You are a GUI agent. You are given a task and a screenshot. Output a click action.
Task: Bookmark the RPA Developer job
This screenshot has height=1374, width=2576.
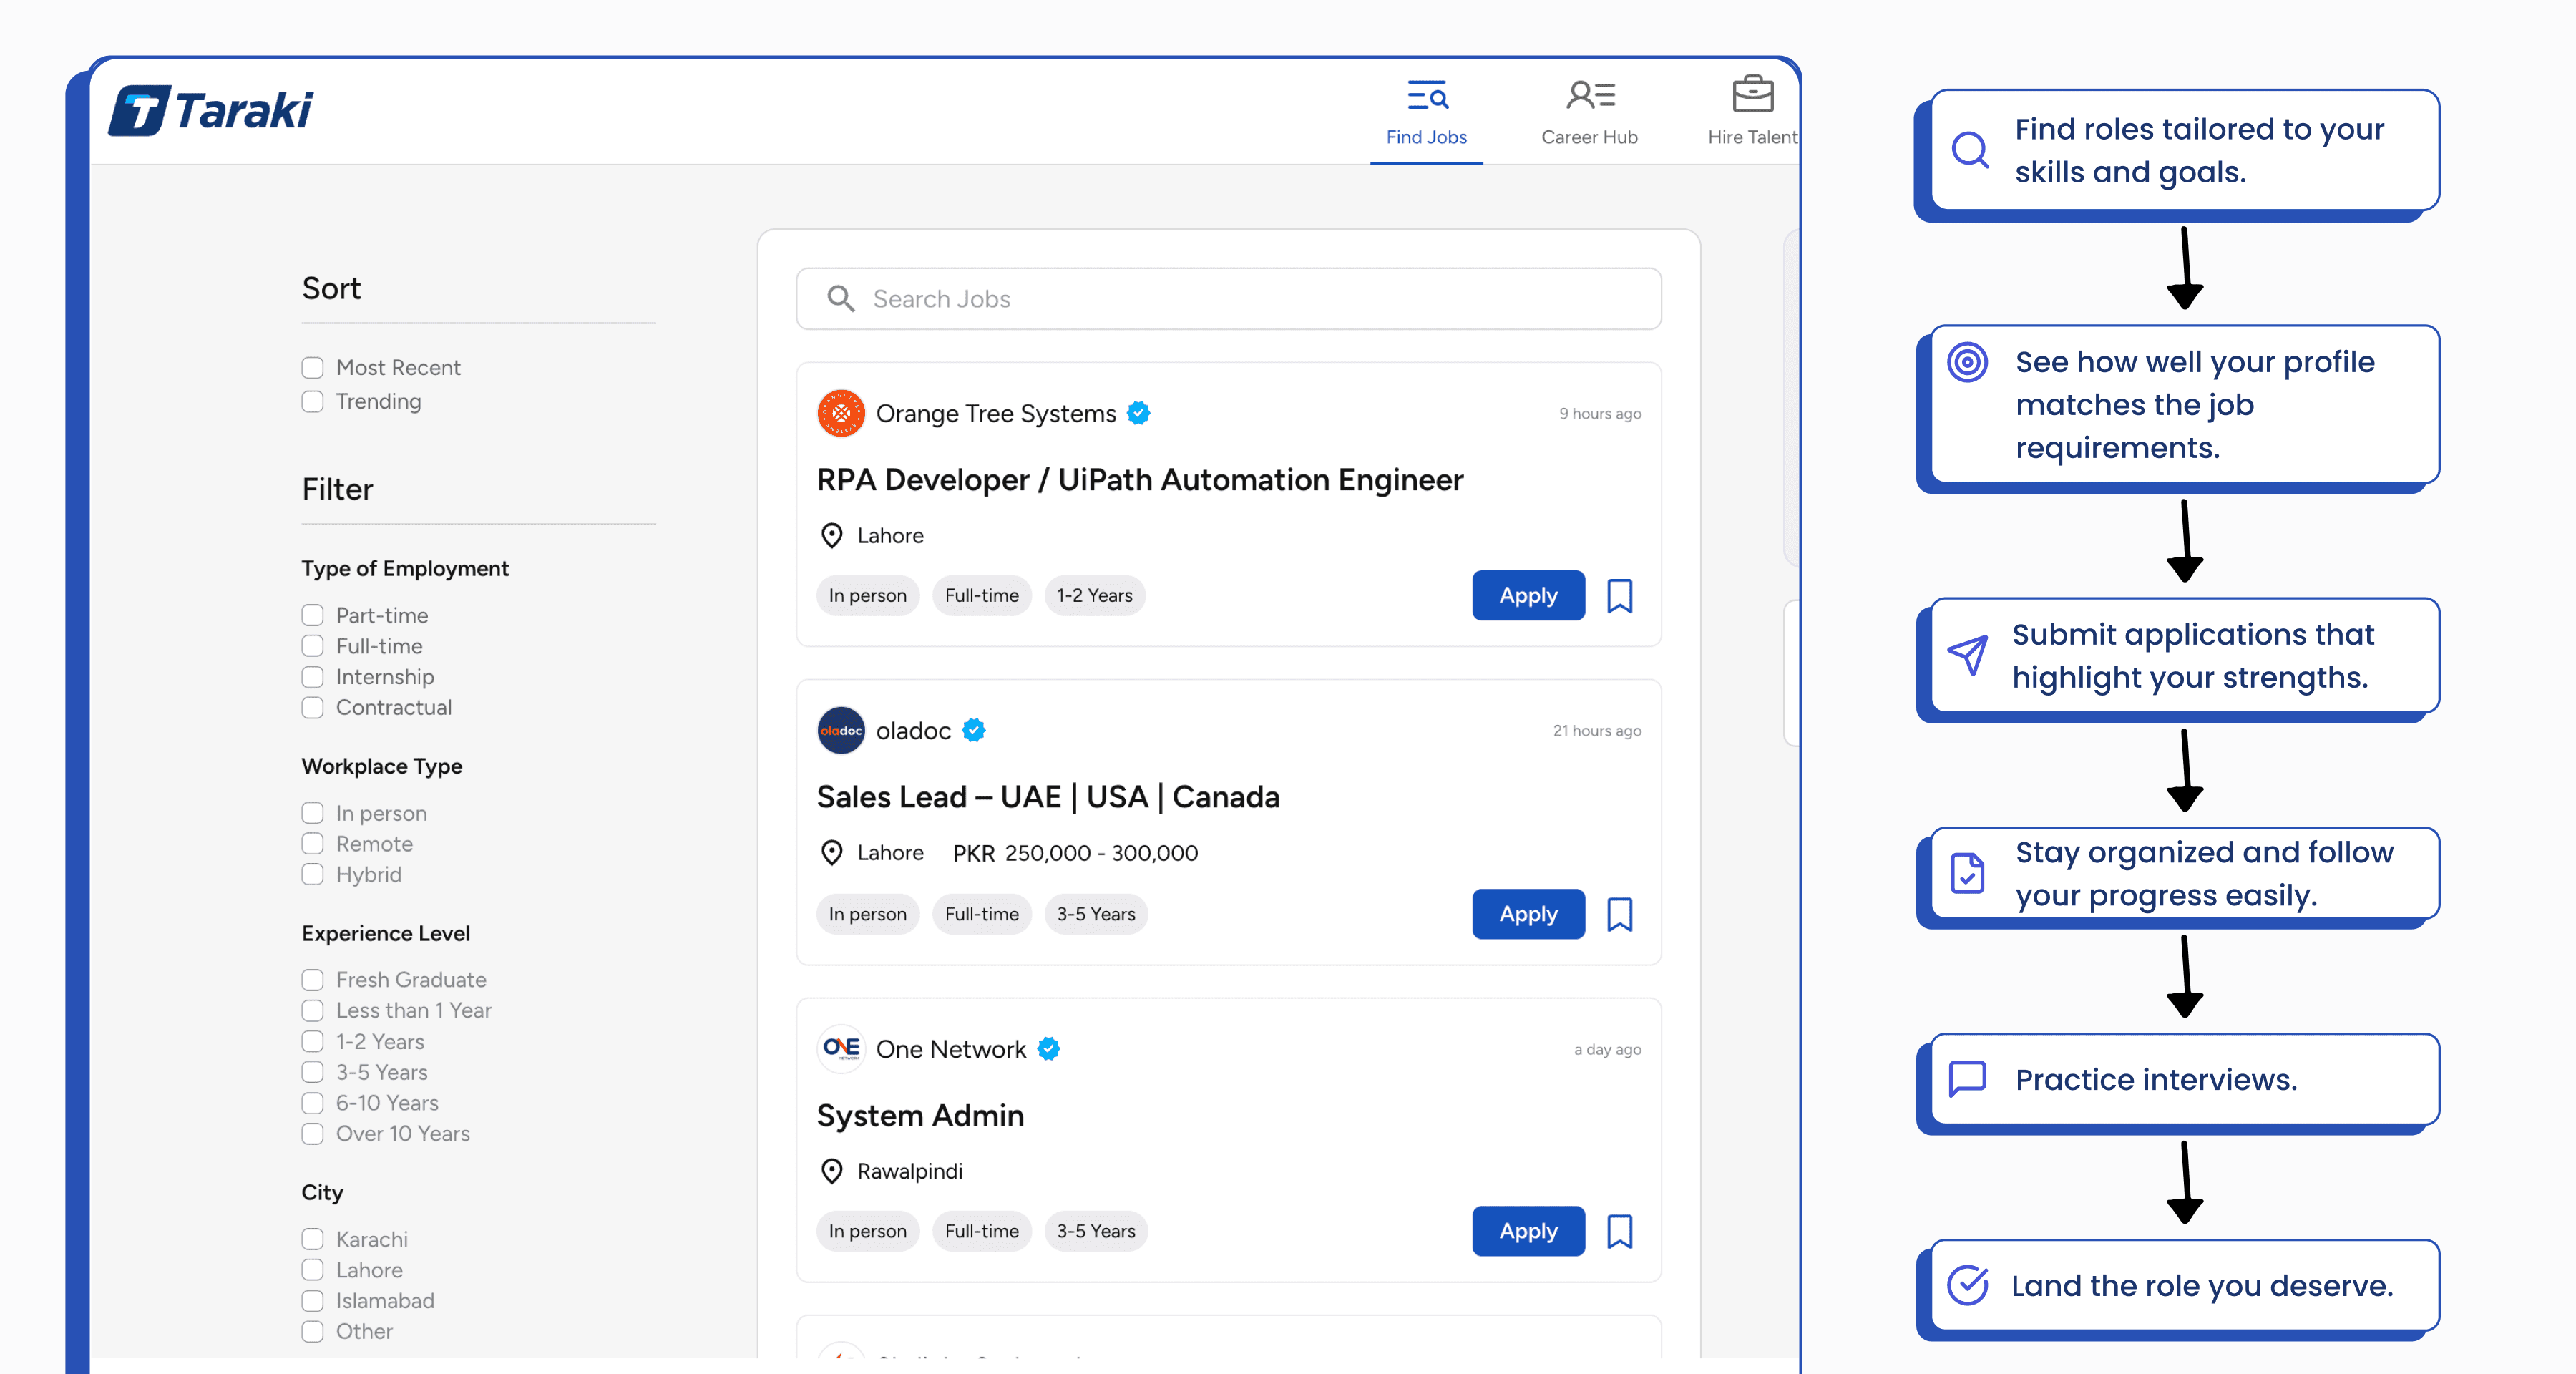[x=1619, y=596]
